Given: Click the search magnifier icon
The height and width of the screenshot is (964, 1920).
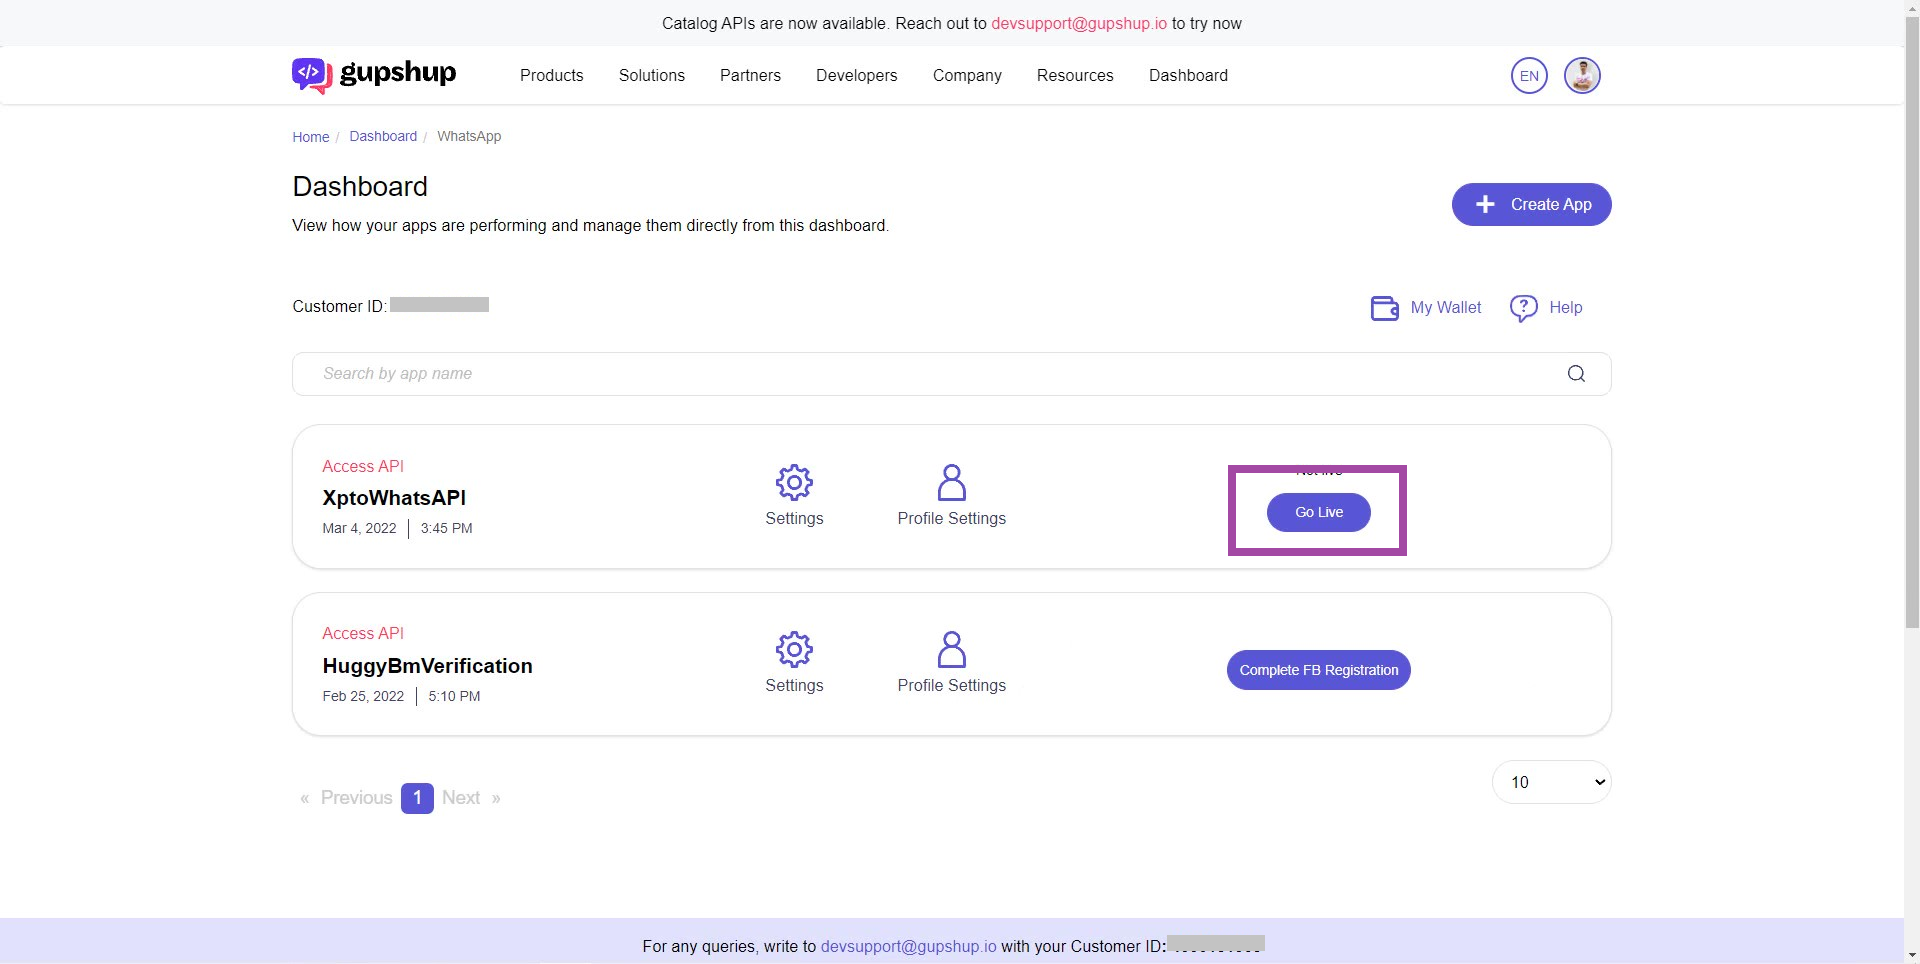Looking at the screenshot, I should (x=1576, y=374).
